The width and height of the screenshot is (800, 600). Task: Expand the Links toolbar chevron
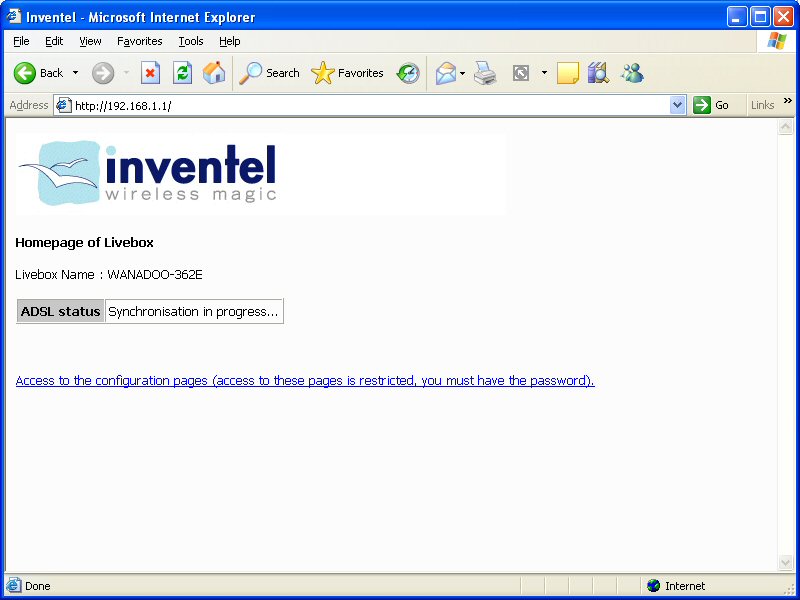coord(788,101)
